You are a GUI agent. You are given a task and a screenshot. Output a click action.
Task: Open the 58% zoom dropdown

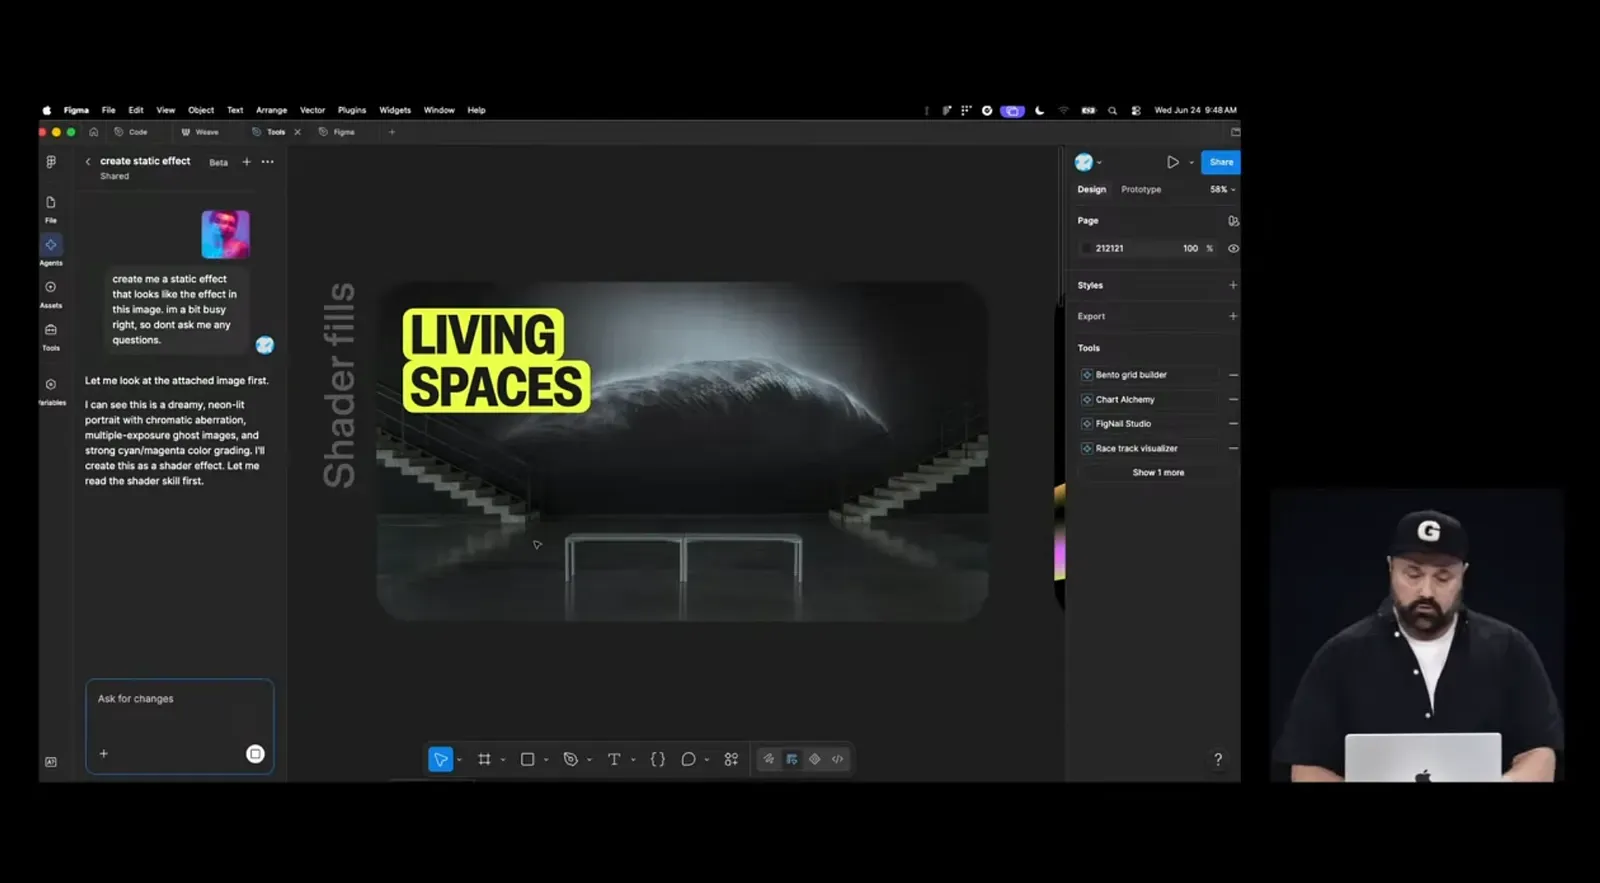[x=1222, y=189]
